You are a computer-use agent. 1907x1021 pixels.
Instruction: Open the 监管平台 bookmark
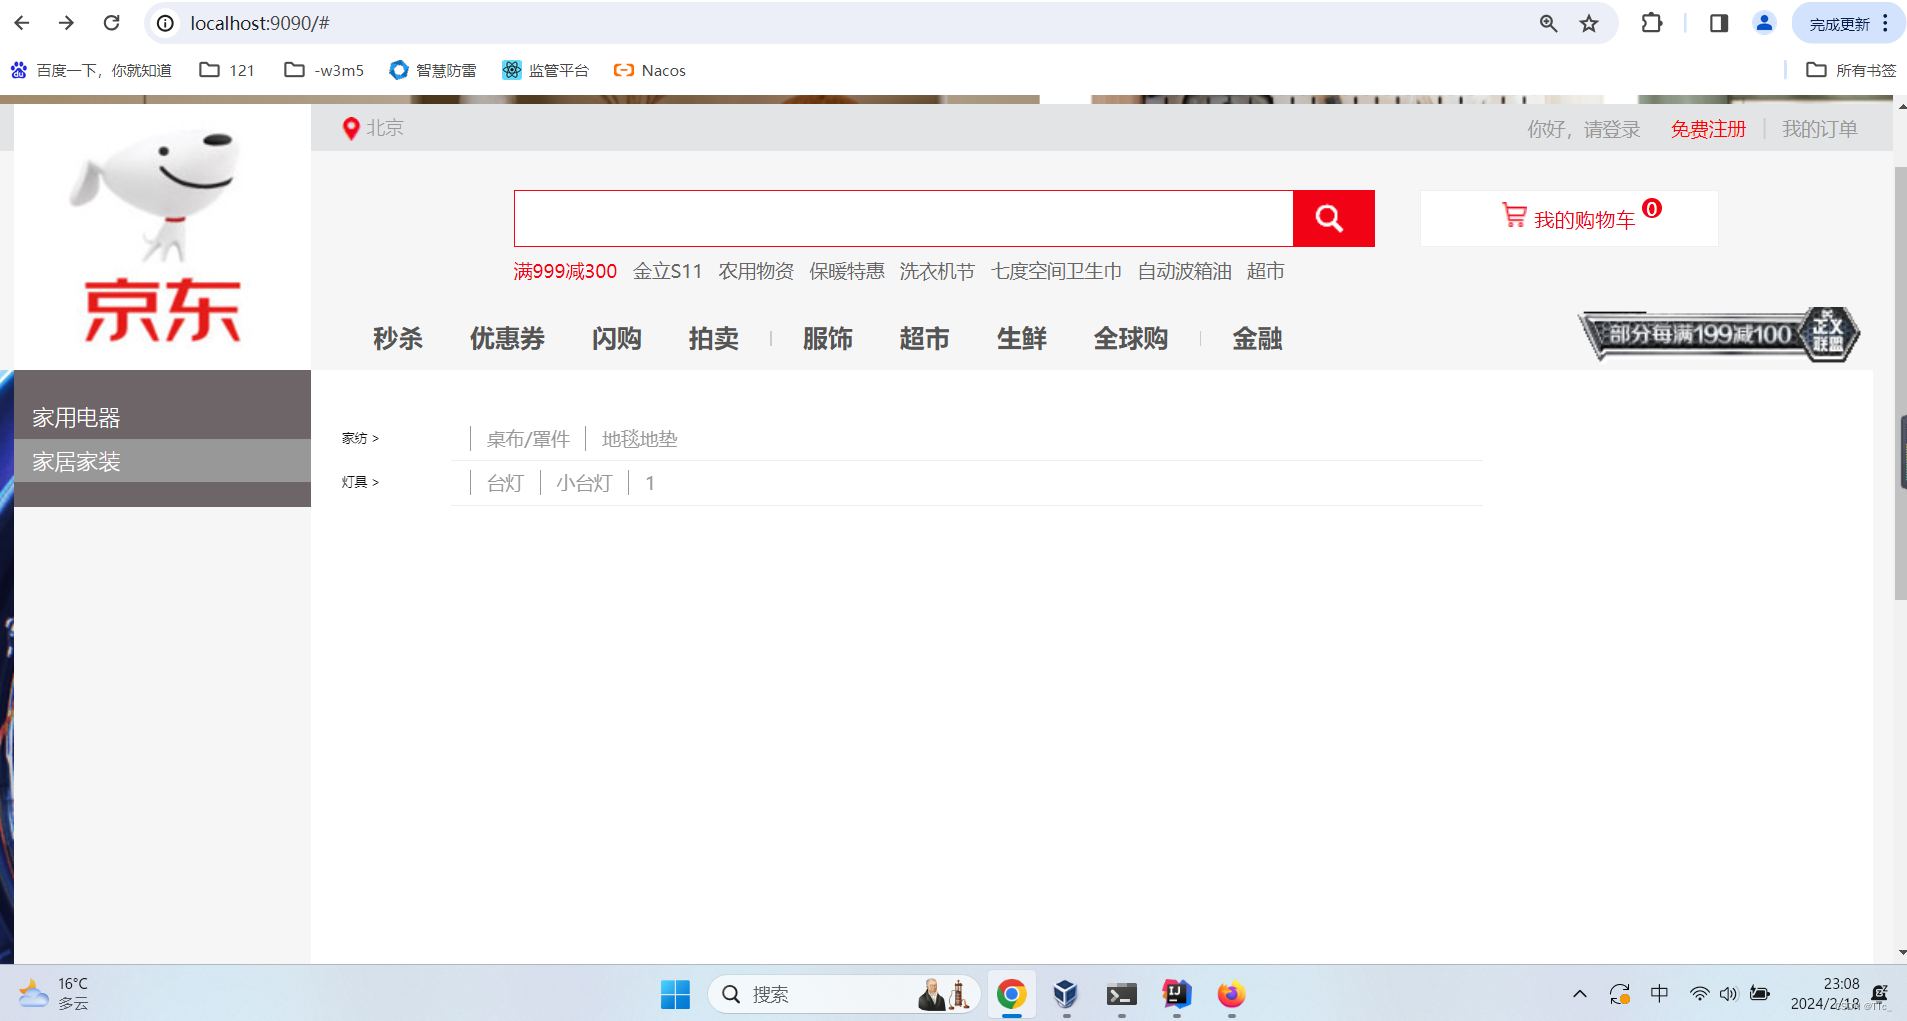(x=546, y=70)
